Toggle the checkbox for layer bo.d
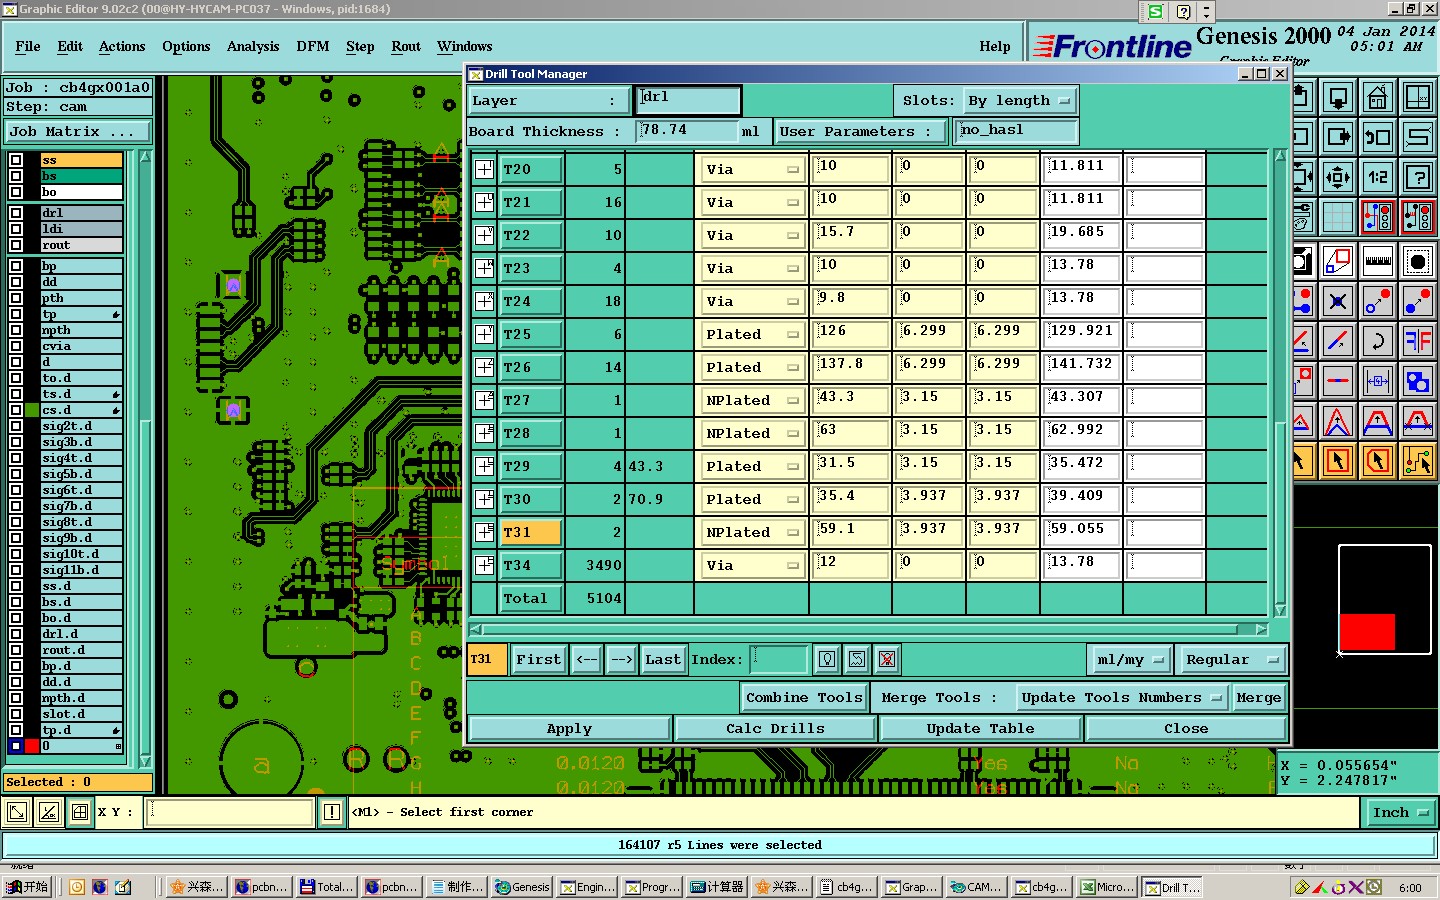The image size is (1440, 900). tap(16, 618)
